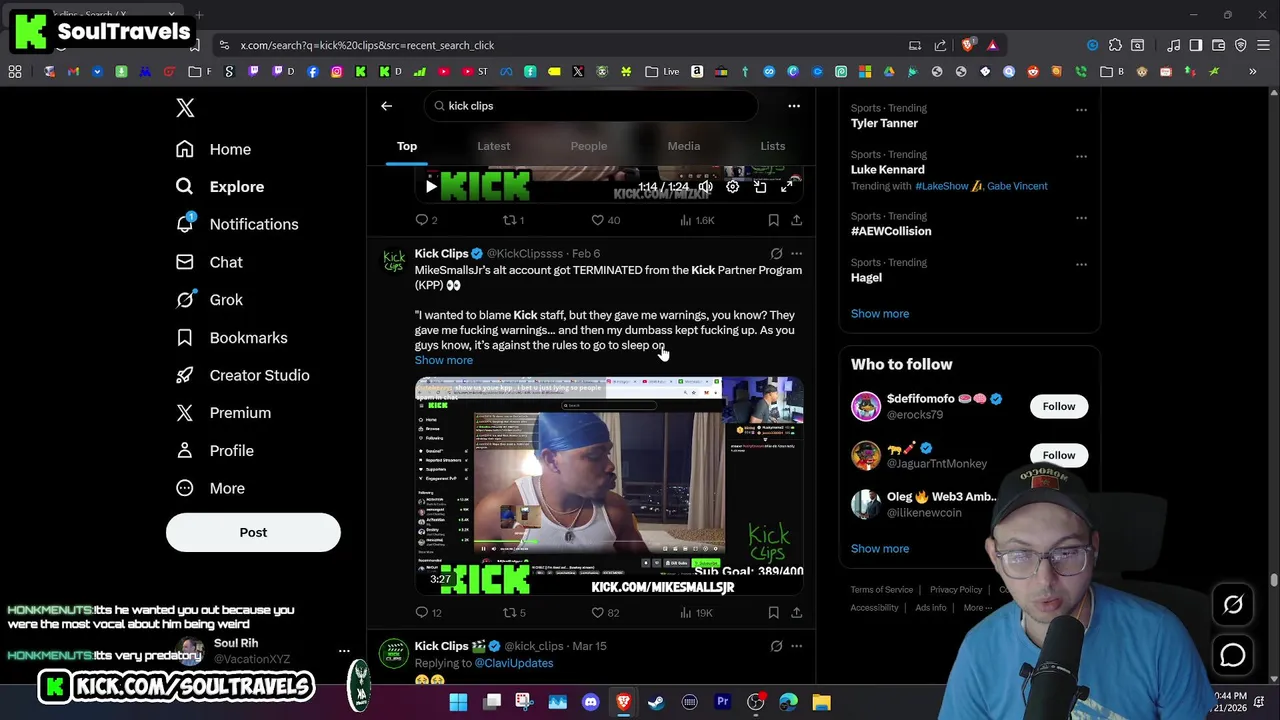
Task: Reply to the post with 2 replies
Action: 427,220
